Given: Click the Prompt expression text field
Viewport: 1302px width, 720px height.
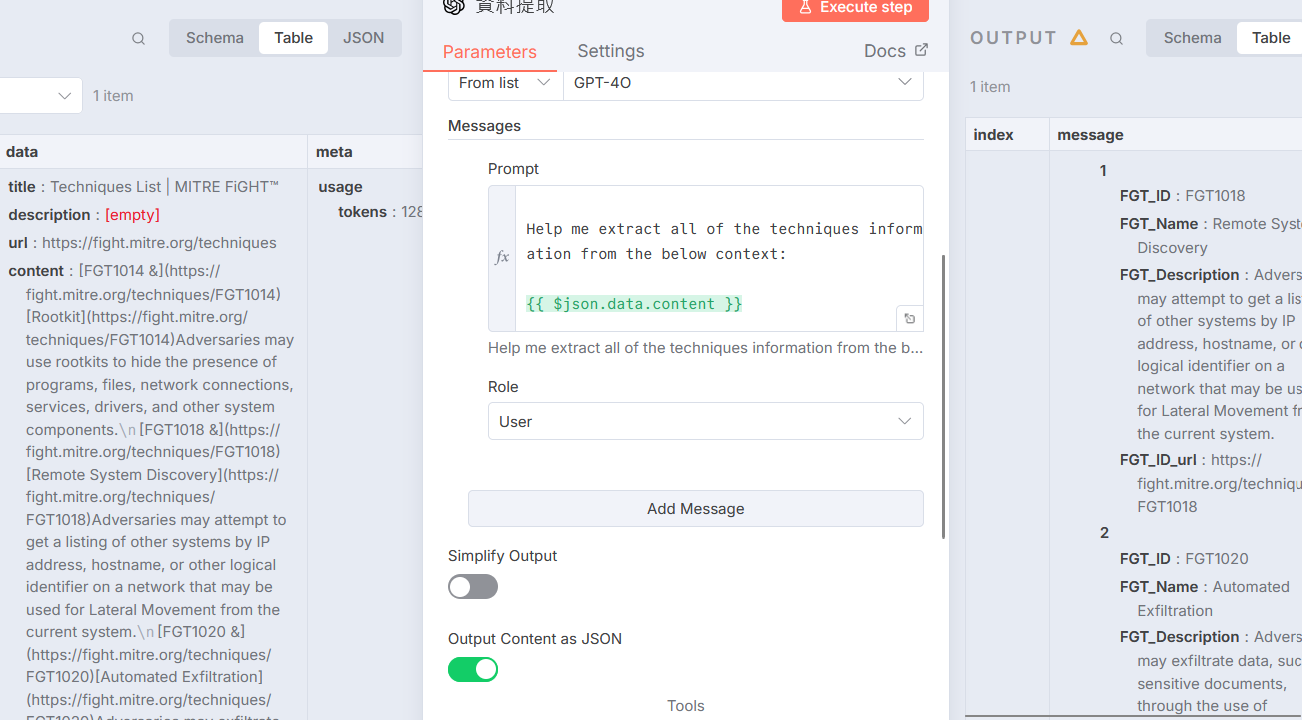Looking at the screenshot, I should tap(721, 258).
